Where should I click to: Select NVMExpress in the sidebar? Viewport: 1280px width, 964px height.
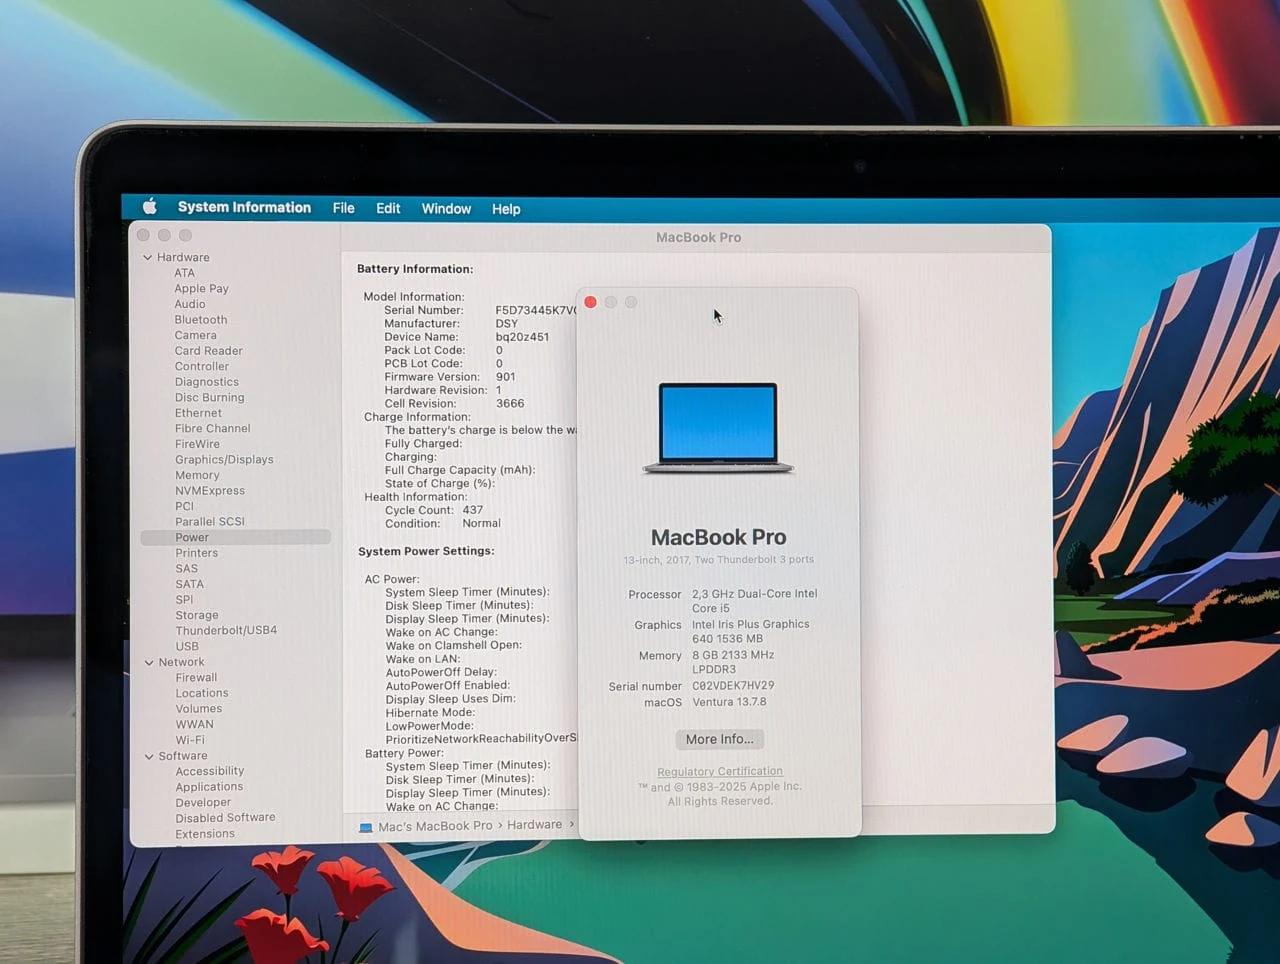(210, 491)
